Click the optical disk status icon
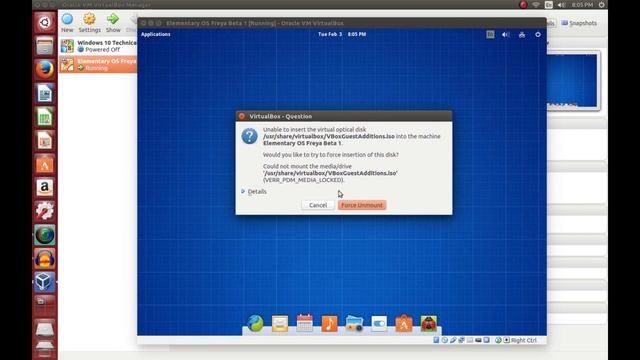Image resolution: width=640 pixels, height=360 pixels. [444, 340]
